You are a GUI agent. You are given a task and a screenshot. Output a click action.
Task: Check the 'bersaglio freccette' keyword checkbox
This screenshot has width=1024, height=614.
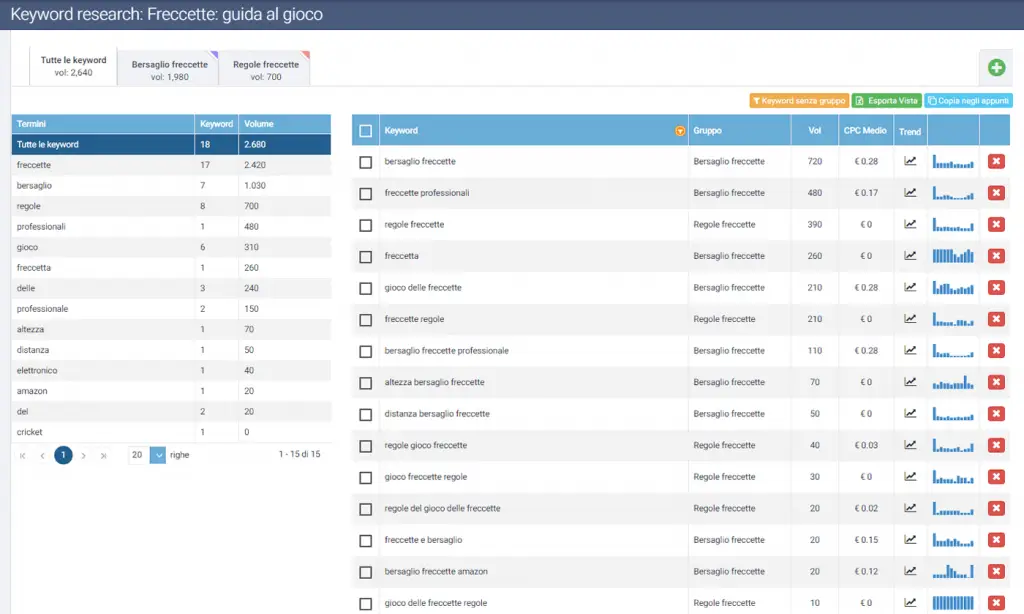click(x=366, y=162)
